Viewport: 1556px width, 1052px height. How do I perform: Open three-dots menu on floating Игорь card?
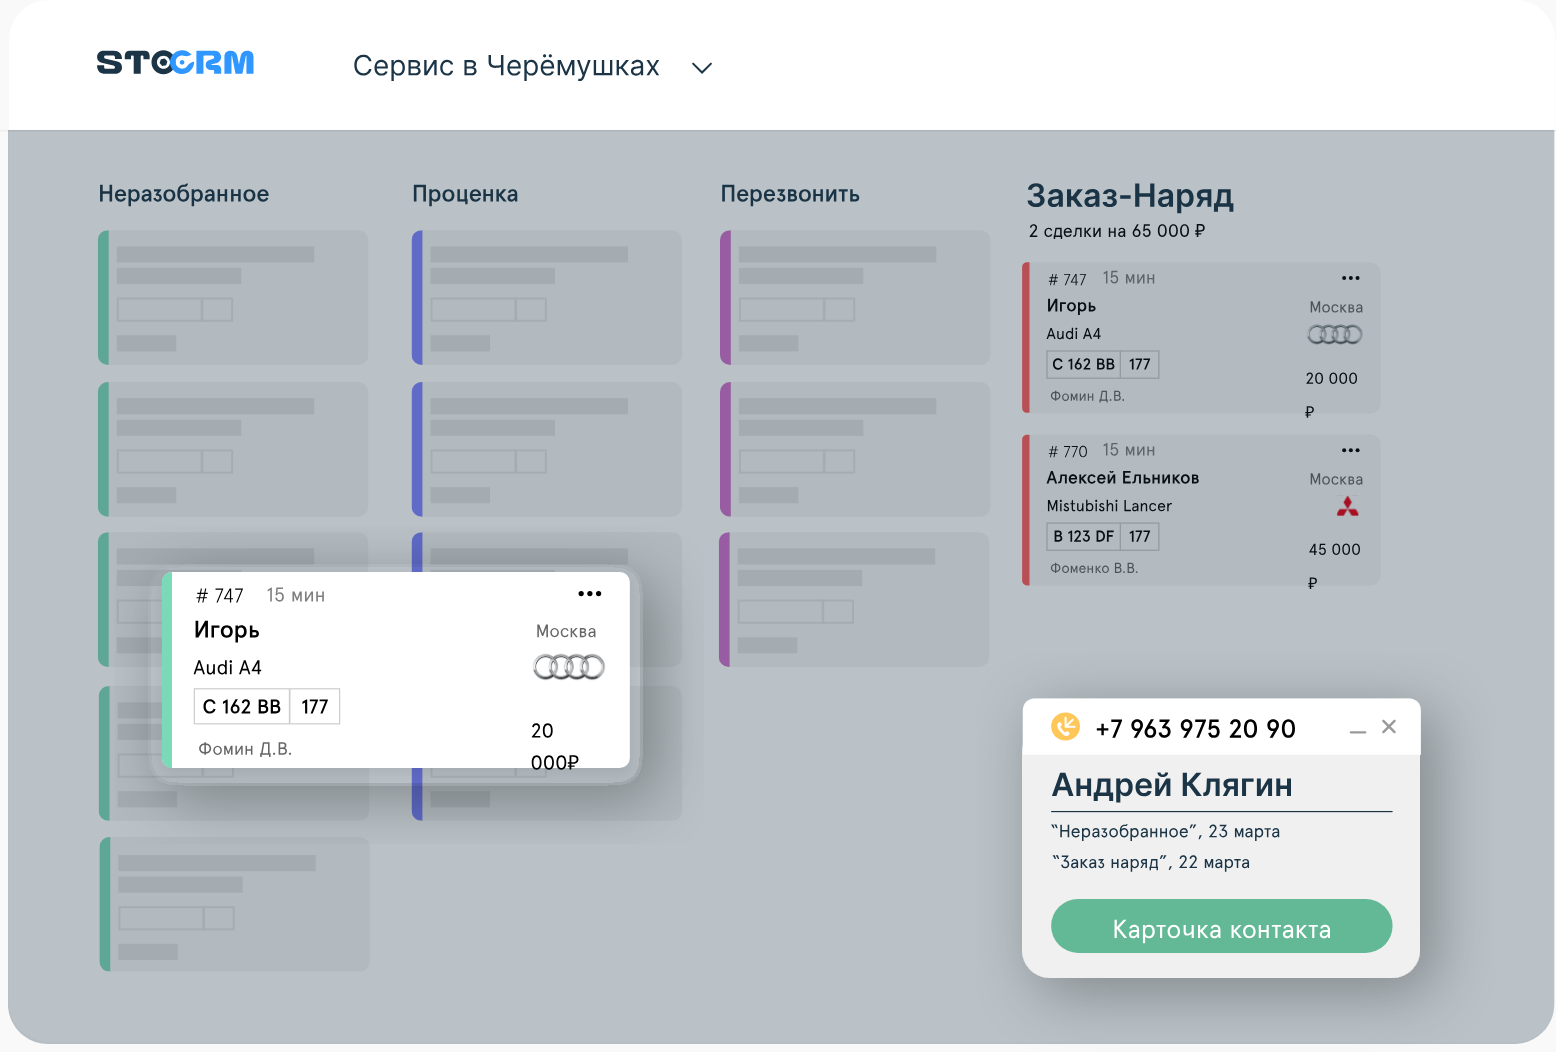[590, 594]
